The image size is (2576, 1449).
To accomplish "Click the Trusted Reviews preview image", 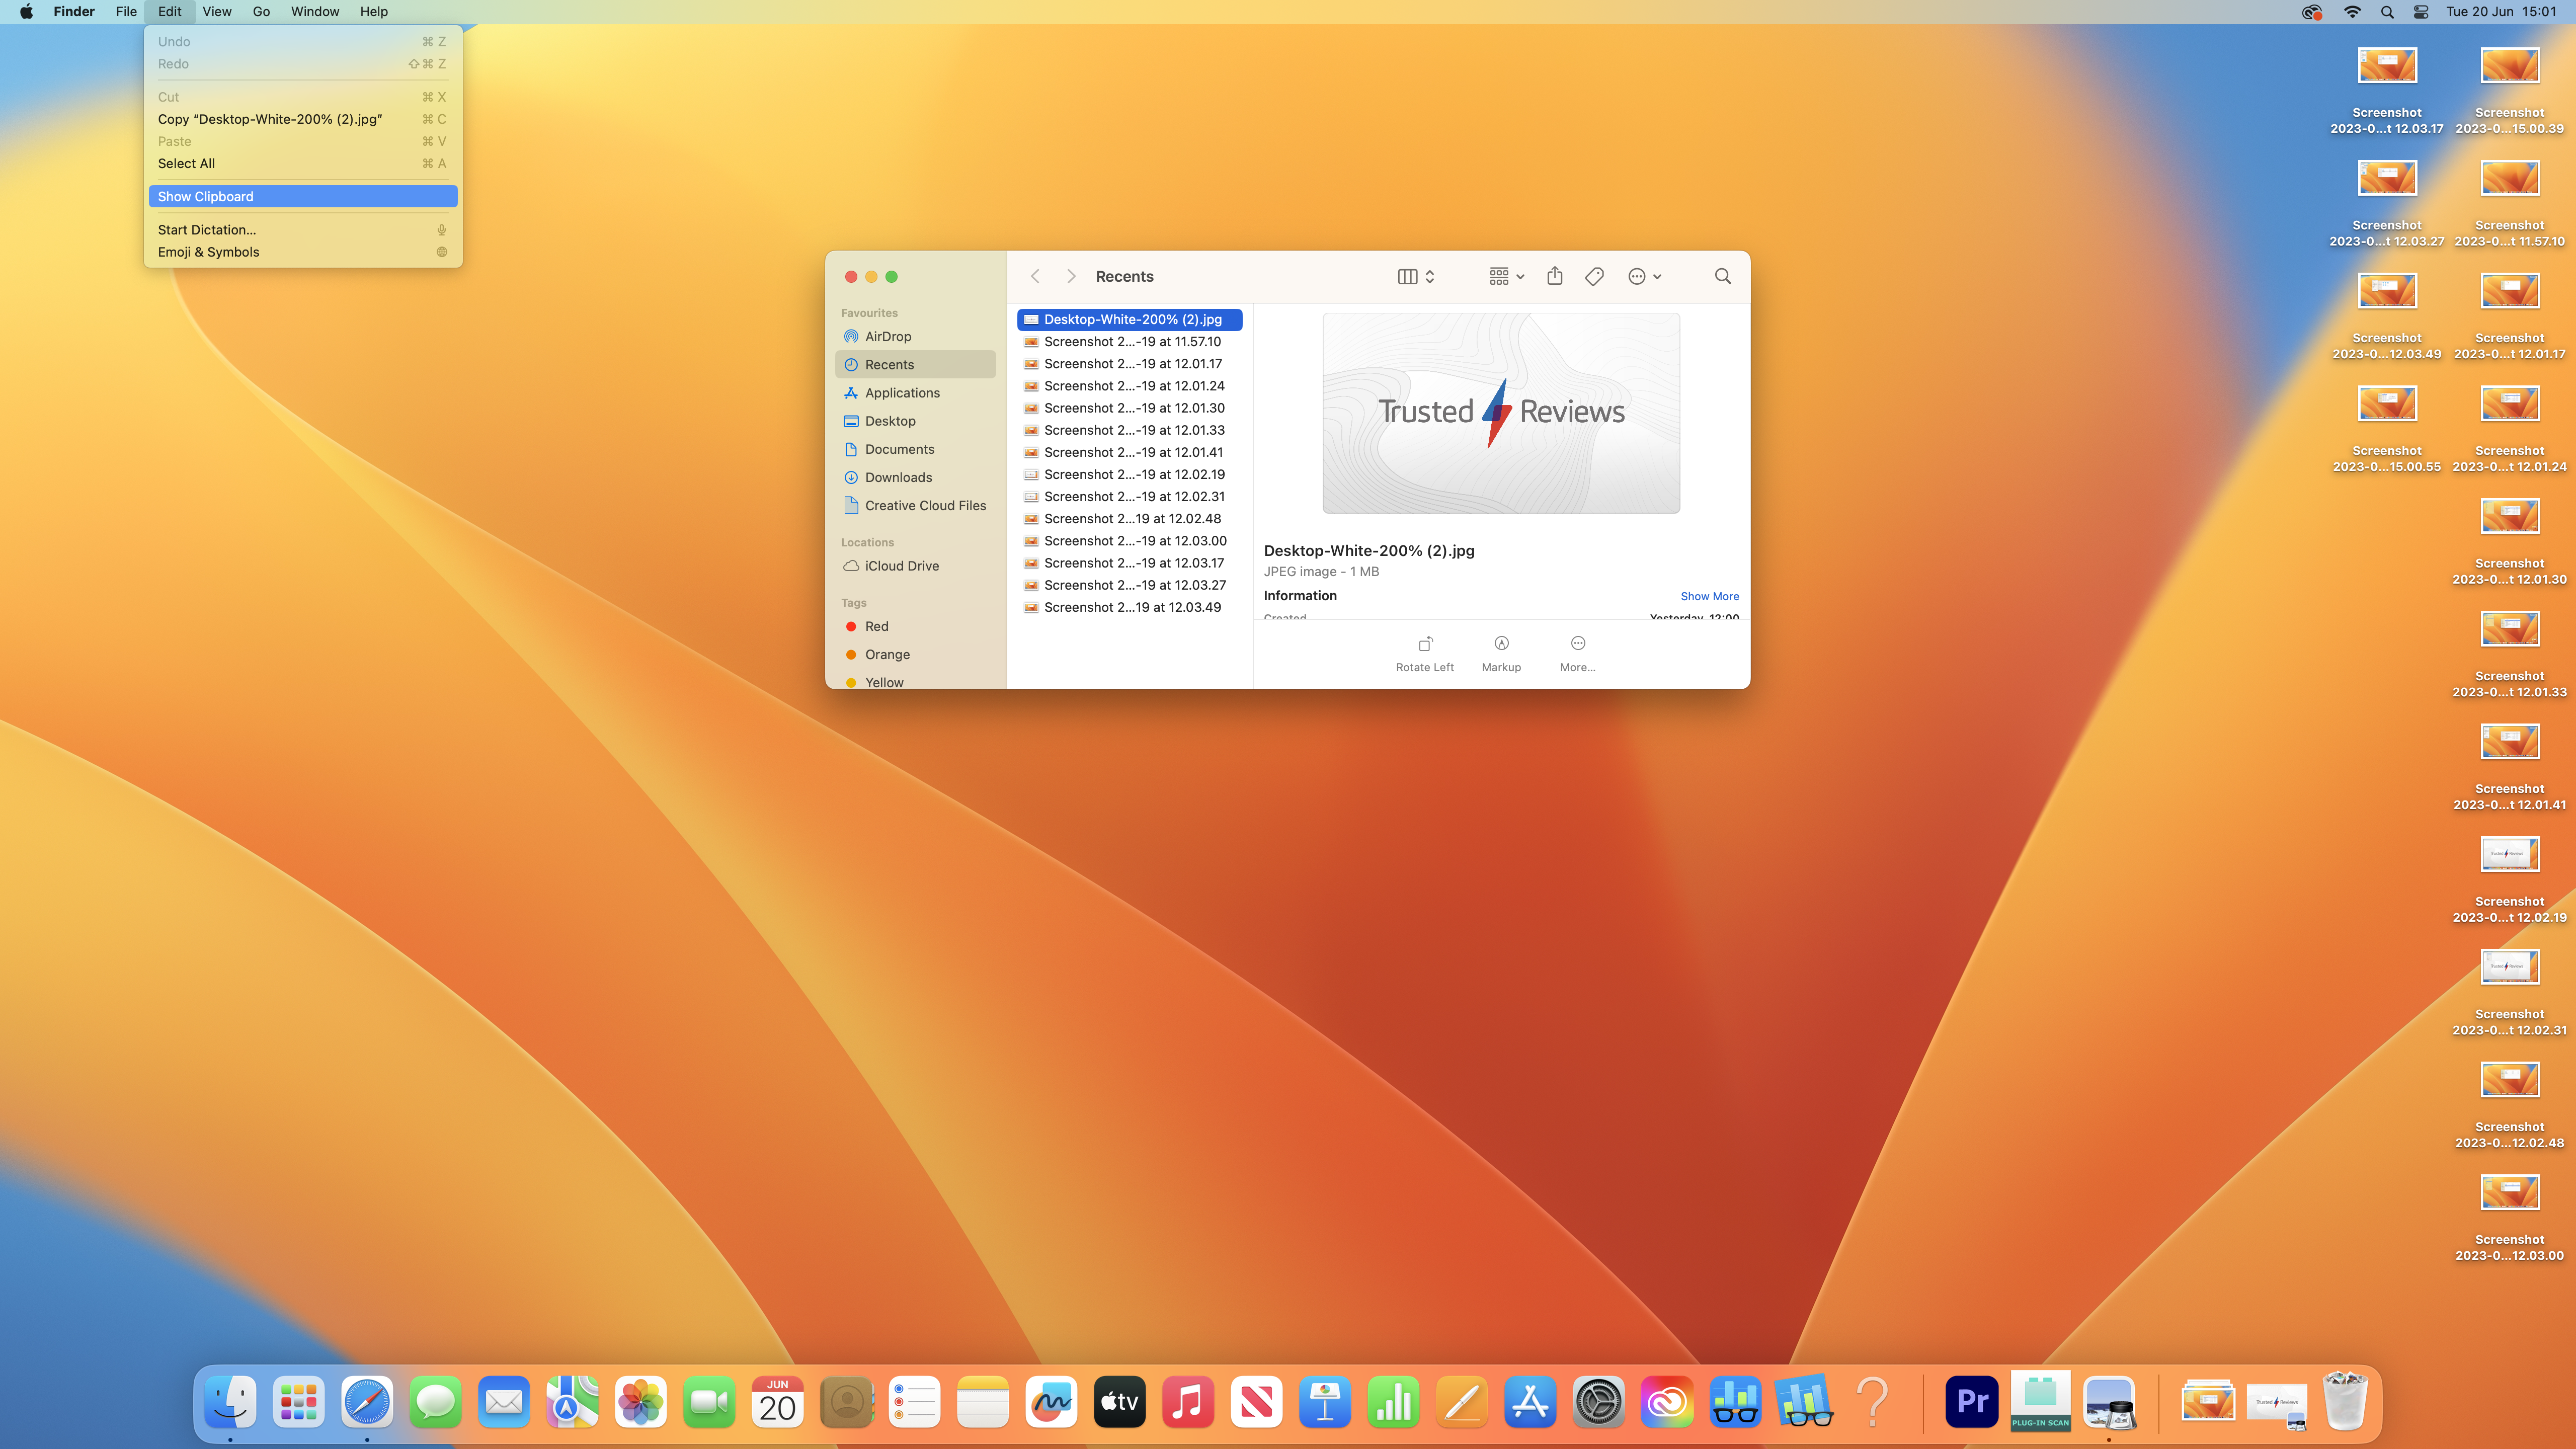I will click(x=1501, y=413).
